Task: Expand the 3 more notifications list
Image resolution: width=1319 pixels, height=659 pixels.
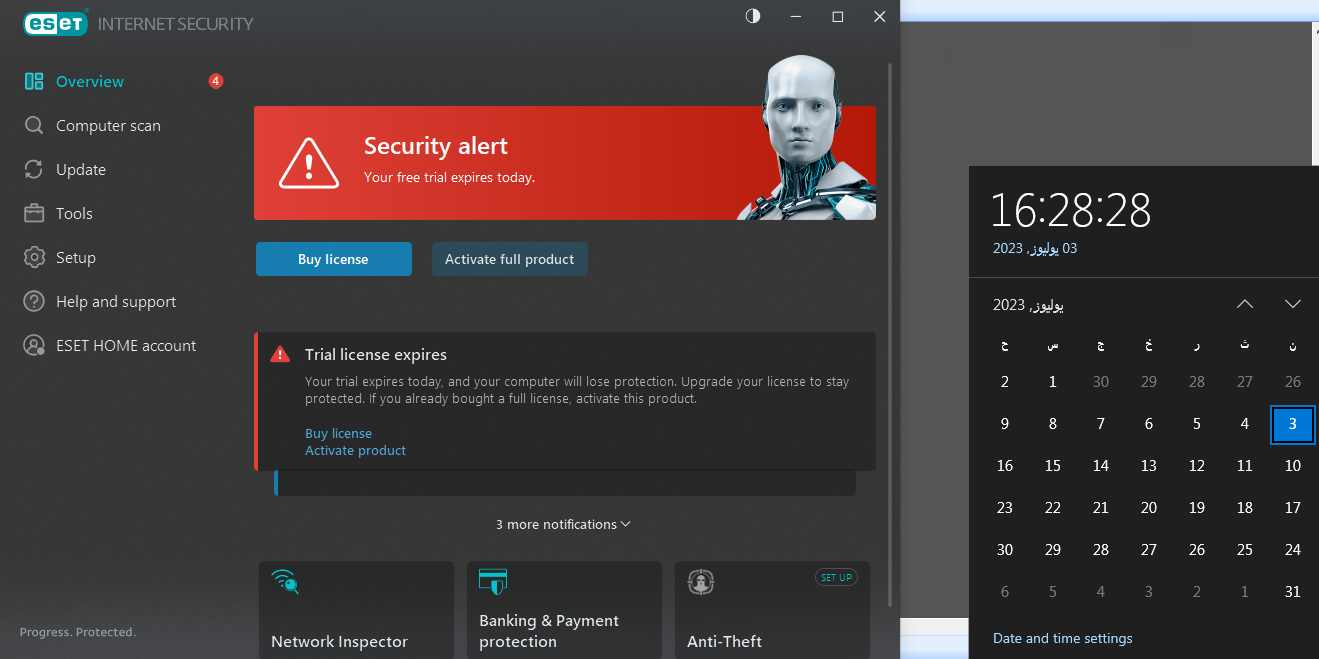Action: (563, 524)
